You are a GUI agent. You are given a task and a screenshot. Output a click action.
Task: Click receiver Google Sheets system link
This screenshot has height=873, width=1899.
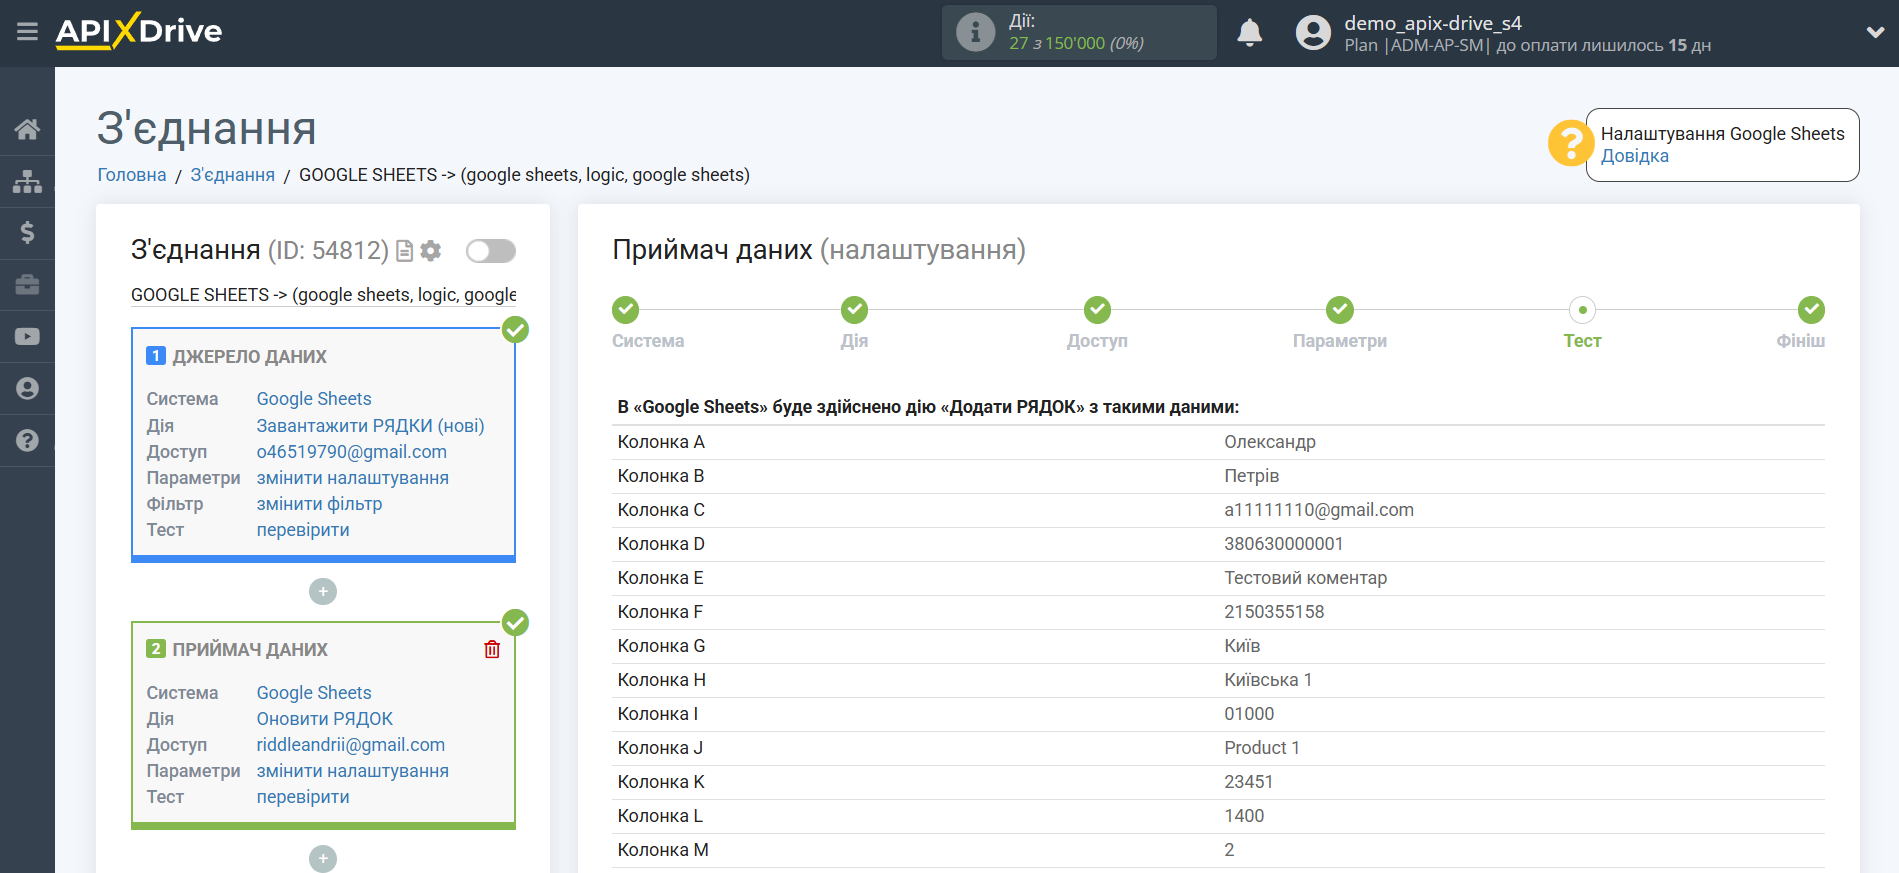click(x=314, y=693)
